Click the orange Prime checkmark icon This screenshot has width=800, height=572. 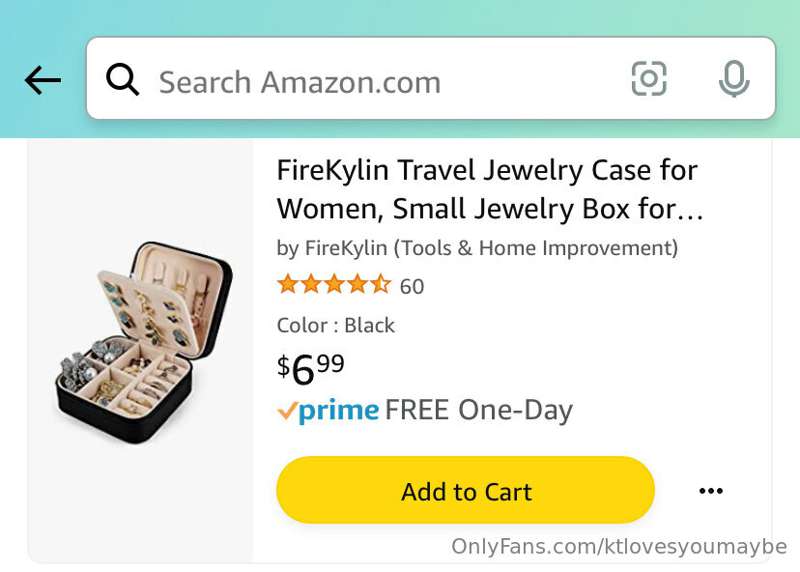(287, 410)
